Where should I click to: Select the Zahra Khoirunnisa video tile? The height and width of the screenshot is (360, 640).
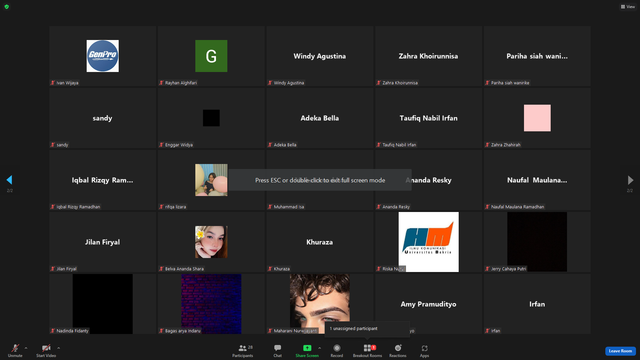pyautogui.click(x=428, y=56)
